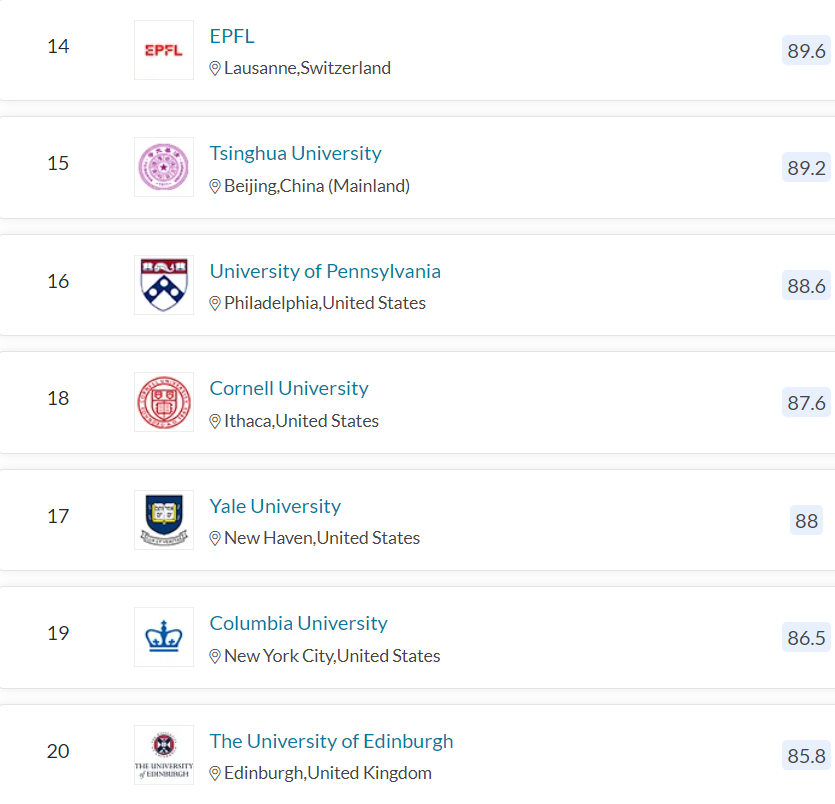This screenshot has width=835, height=804.
Task: Open the Yale University link
Action: [275, 506]
